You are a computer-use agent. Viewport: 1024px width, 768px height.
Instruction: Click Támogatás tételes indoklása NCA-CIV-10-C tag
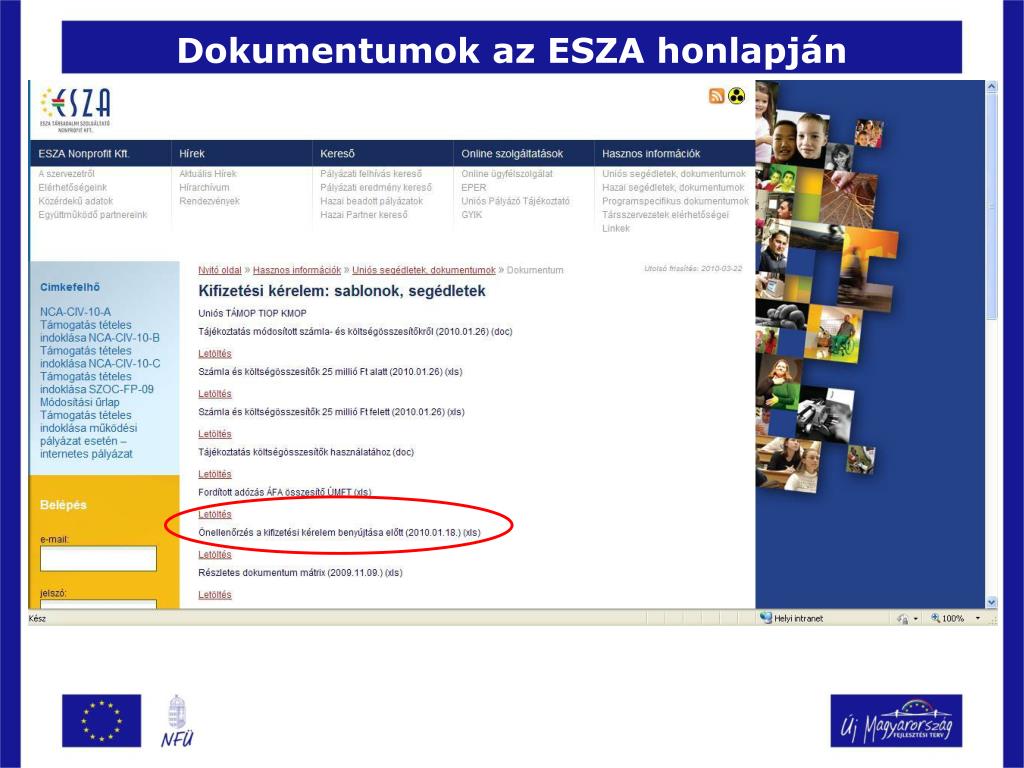click(100, 357)
